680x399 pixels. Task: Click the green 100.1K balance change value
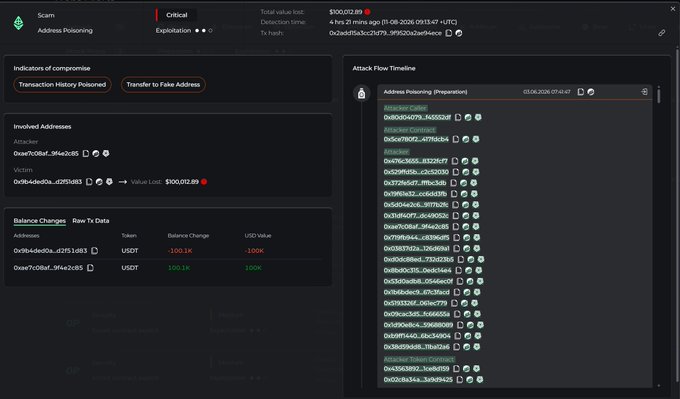179,268
